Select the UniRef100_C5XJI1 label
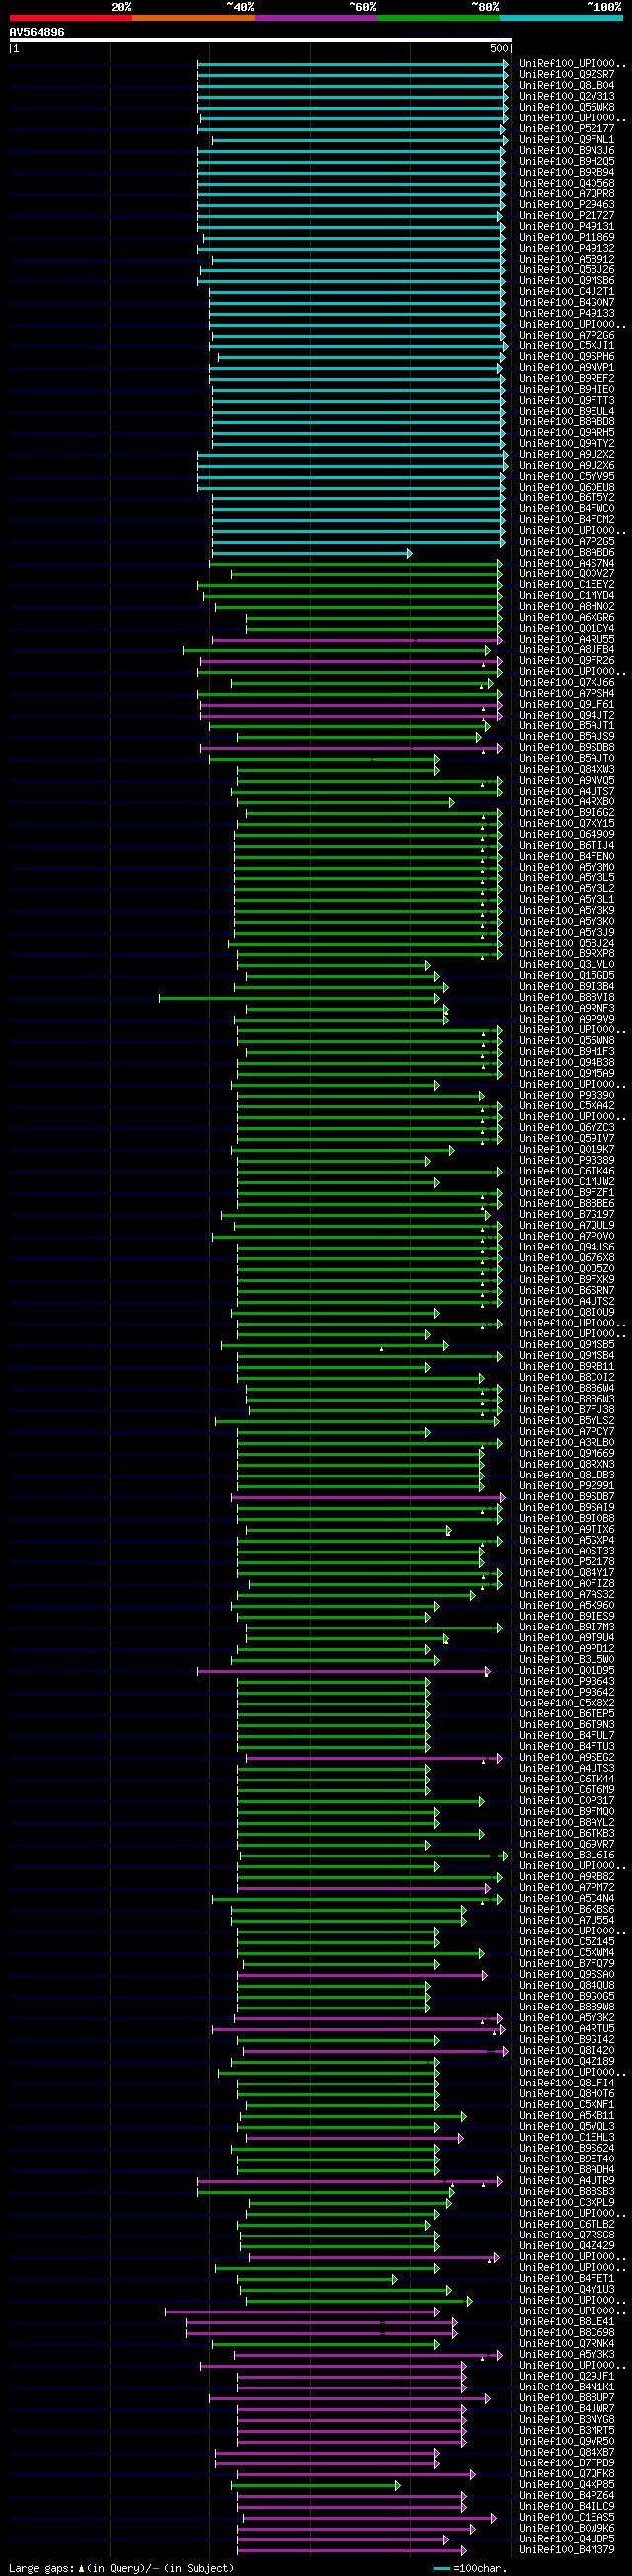632x2576 pixels. (567, 346)
